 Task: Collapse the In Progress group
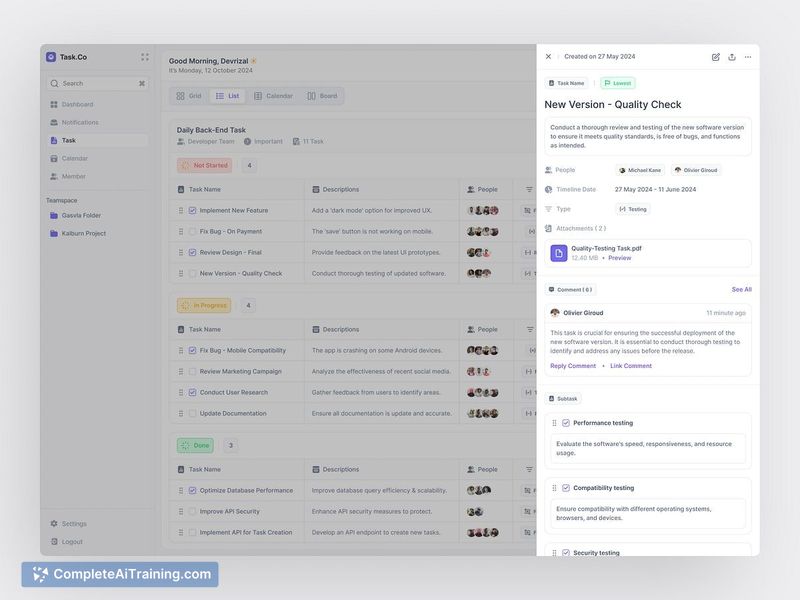[204, 306]
